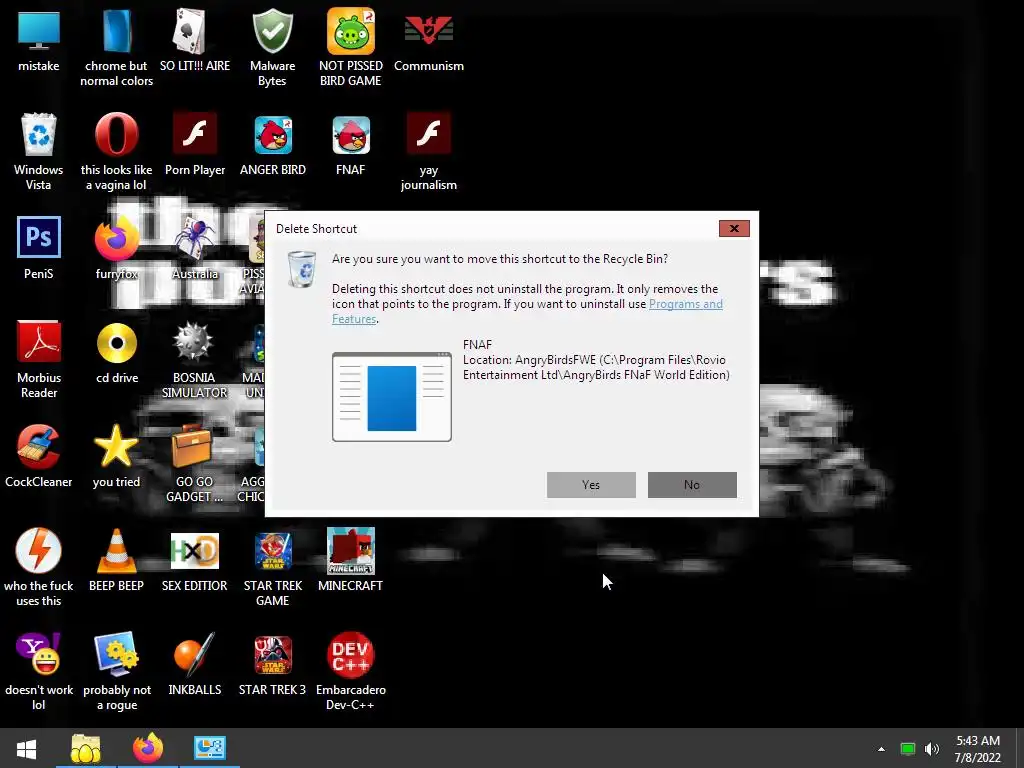Show hidden system tray icons
This screenshot has width=1024, height=768.
click(x=881, y=749)
